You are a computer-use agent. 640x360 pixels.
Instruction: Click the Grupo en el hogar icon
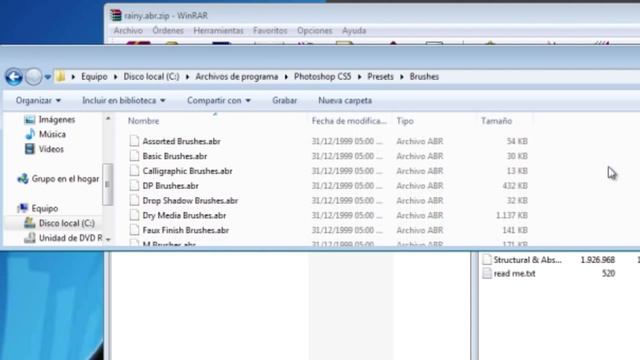click(23, 179)
